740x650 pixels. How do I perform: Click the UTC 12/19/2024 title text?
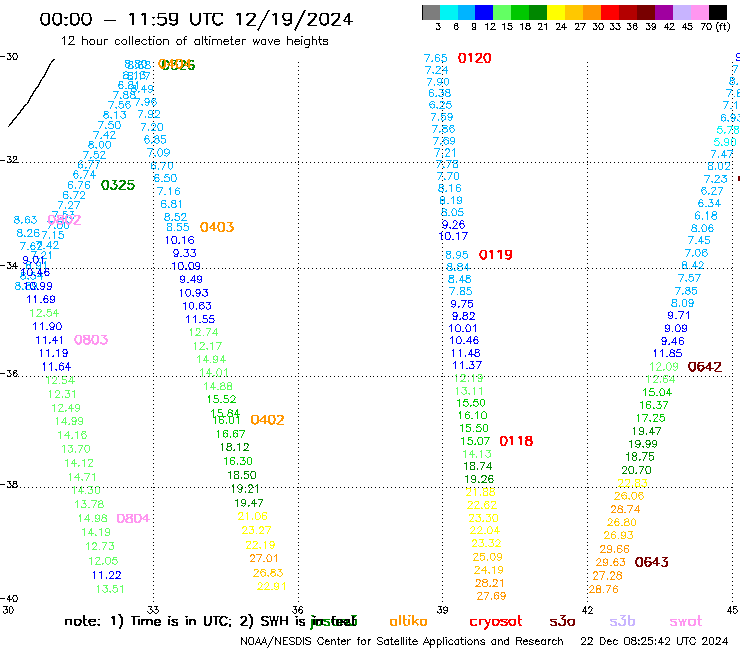tap(271, 20)
